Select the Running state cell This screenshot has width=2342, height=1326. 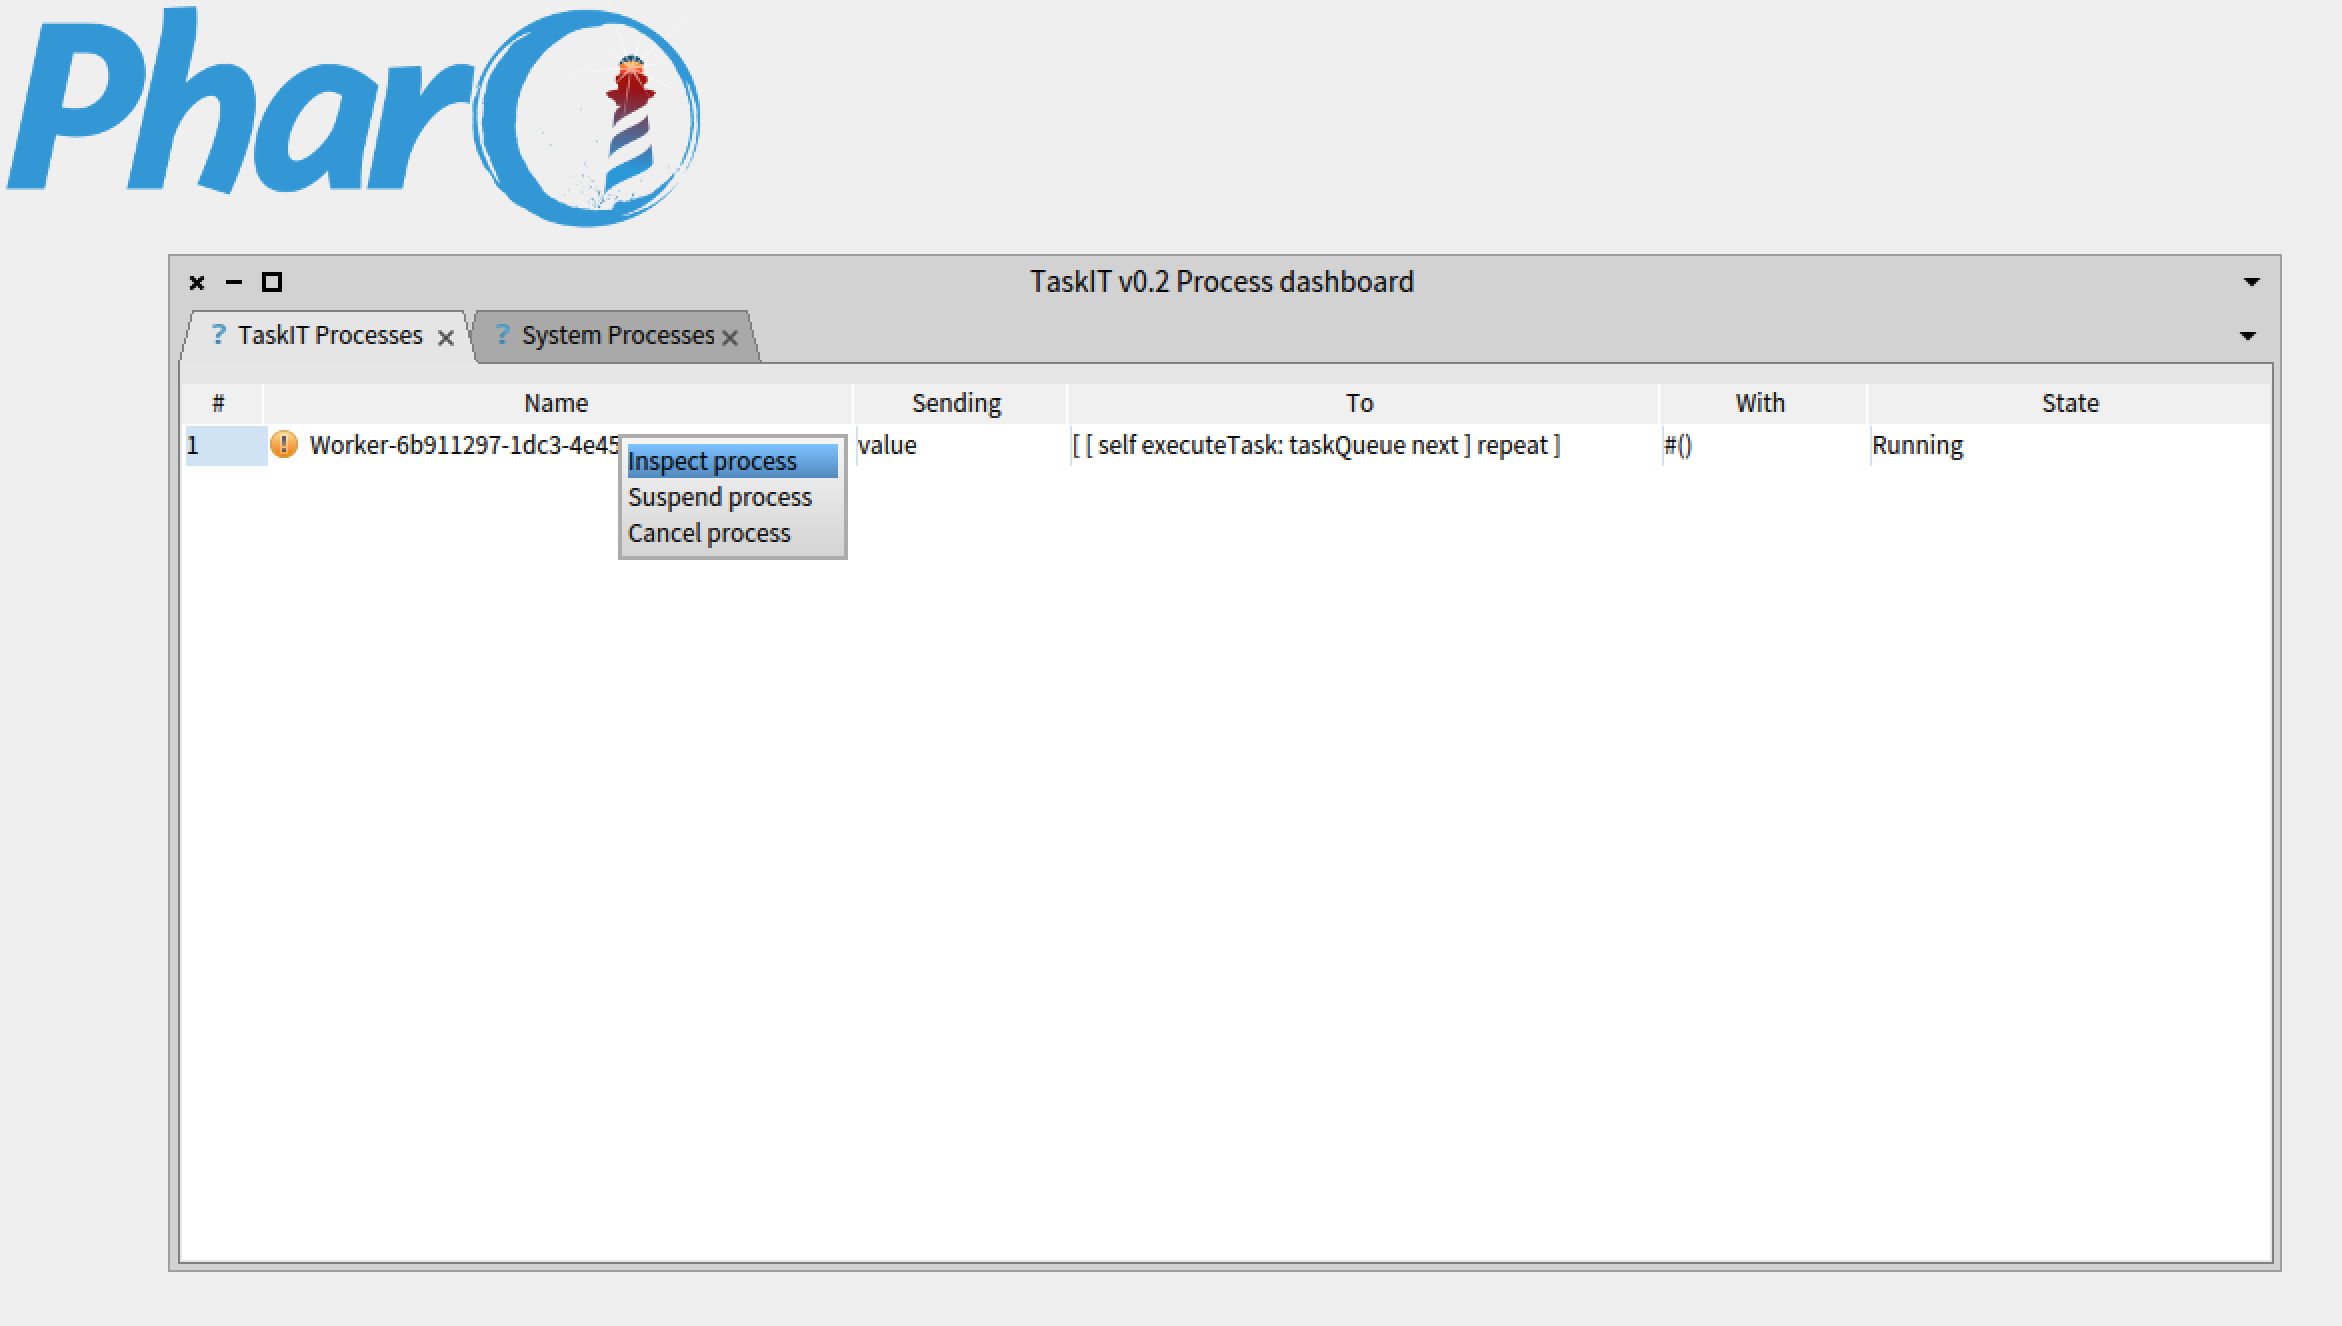[x=1917, y=445]
